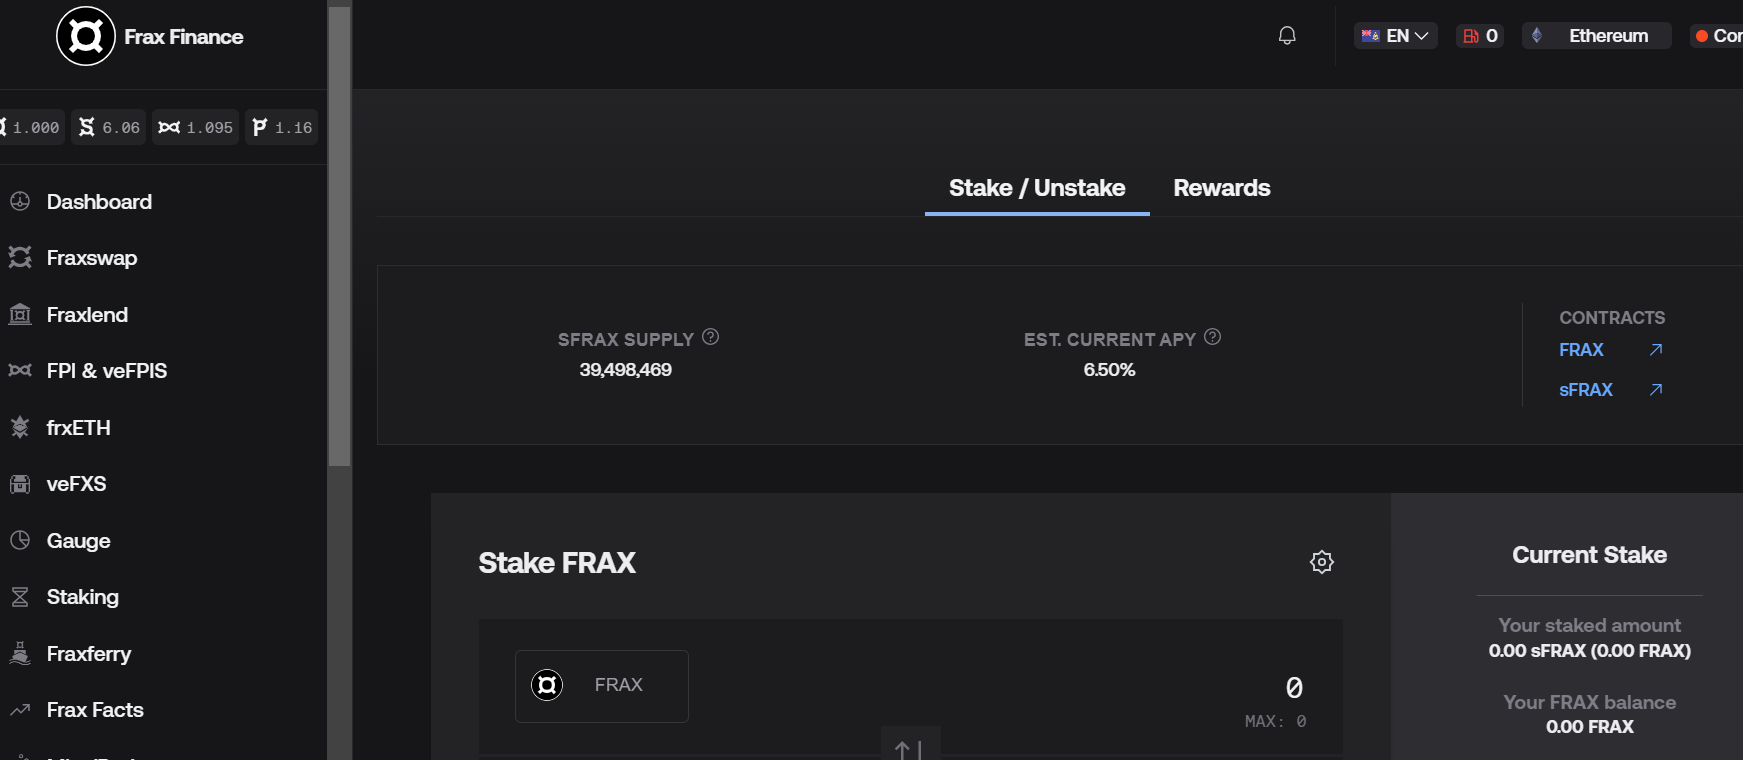
Task: Open the notifications bell
Action: [x=1287, y=35]
